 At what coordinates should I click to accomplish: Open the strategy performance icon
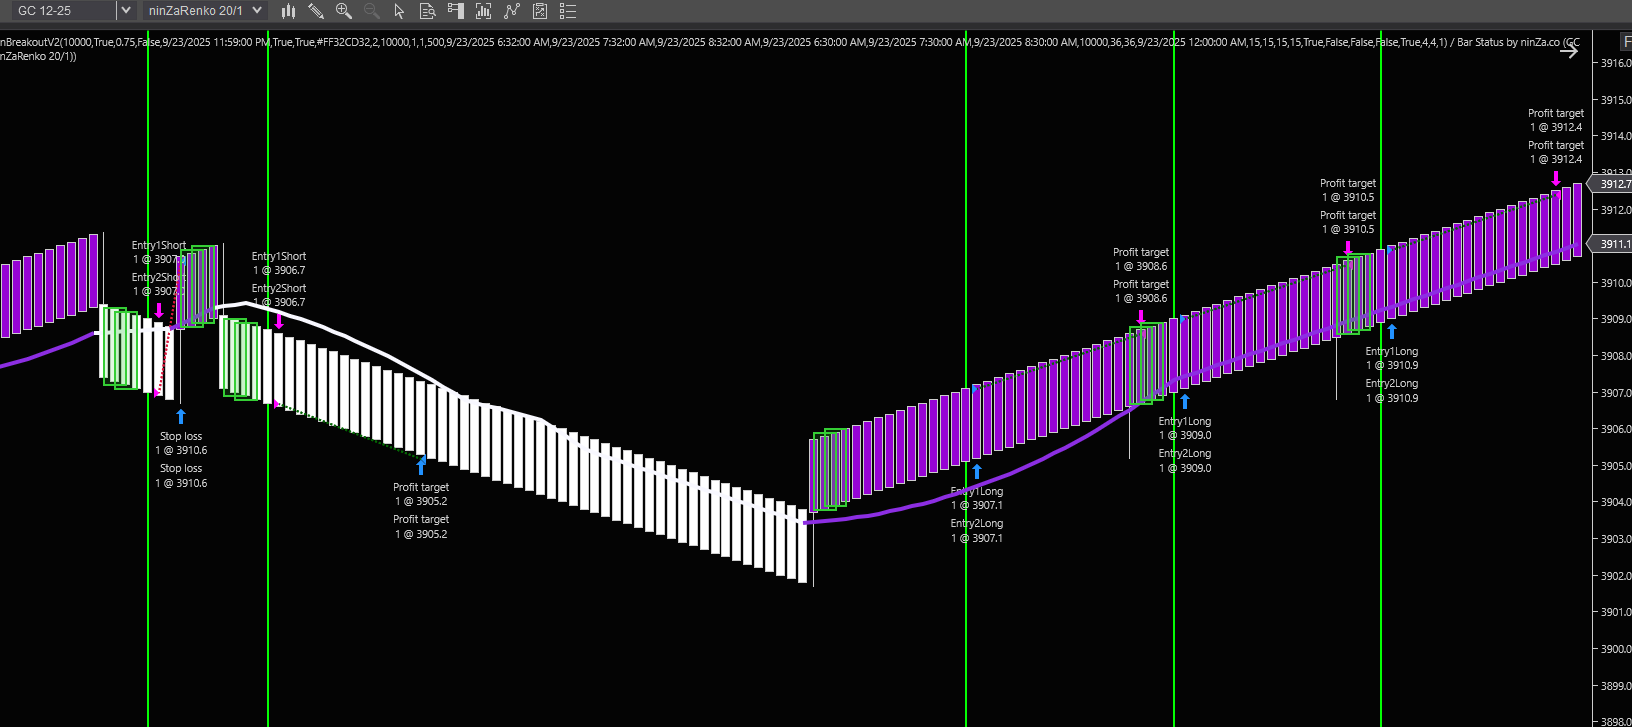click(540, 11)
